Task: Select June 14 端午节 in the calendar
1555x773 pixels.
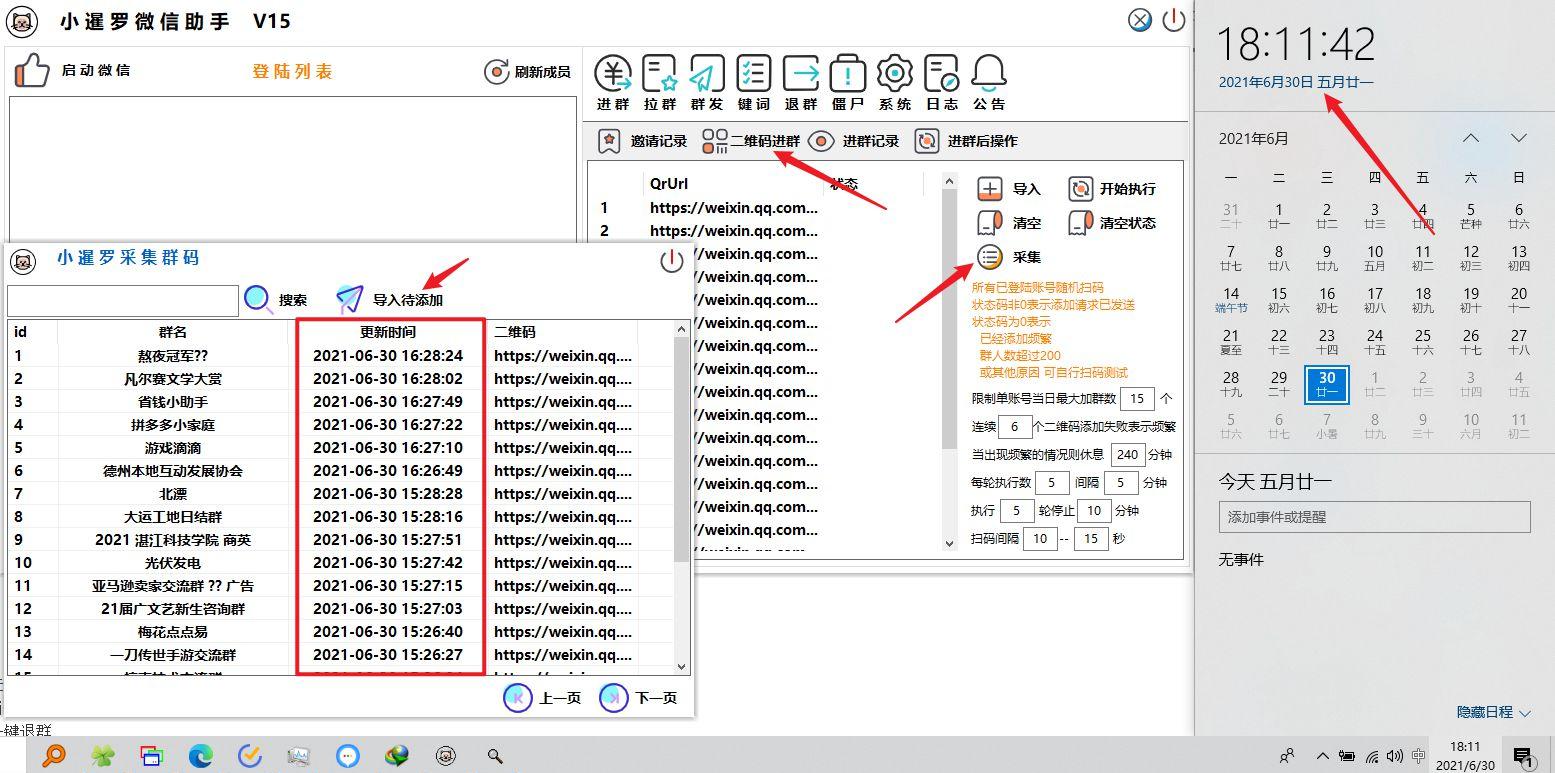Action: pos(1231,300)
